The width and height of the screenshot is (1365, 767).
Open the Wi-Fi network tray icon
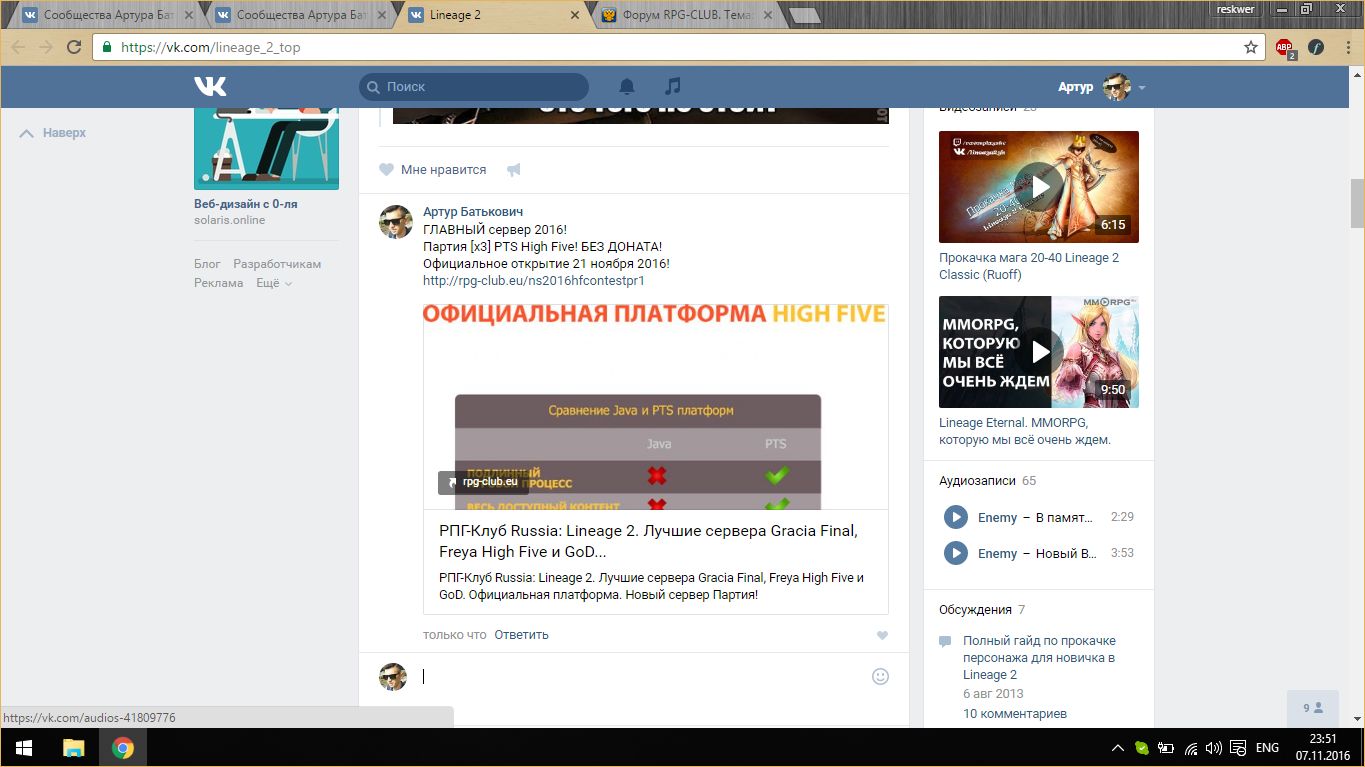[1191, 748]
